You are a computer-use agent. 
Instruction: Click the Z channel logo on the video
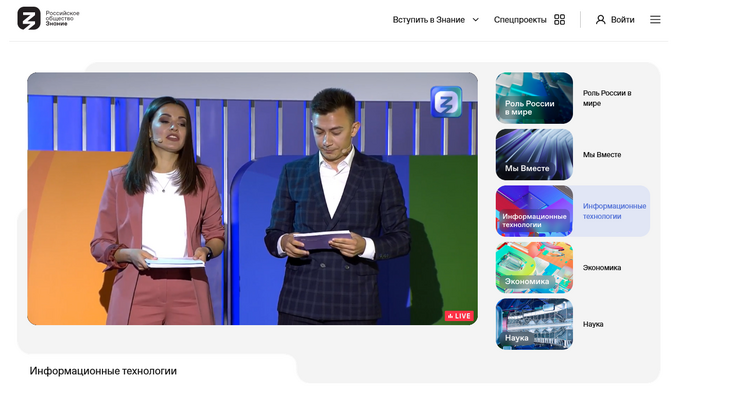pyautogui.click(x=446, y=102)
